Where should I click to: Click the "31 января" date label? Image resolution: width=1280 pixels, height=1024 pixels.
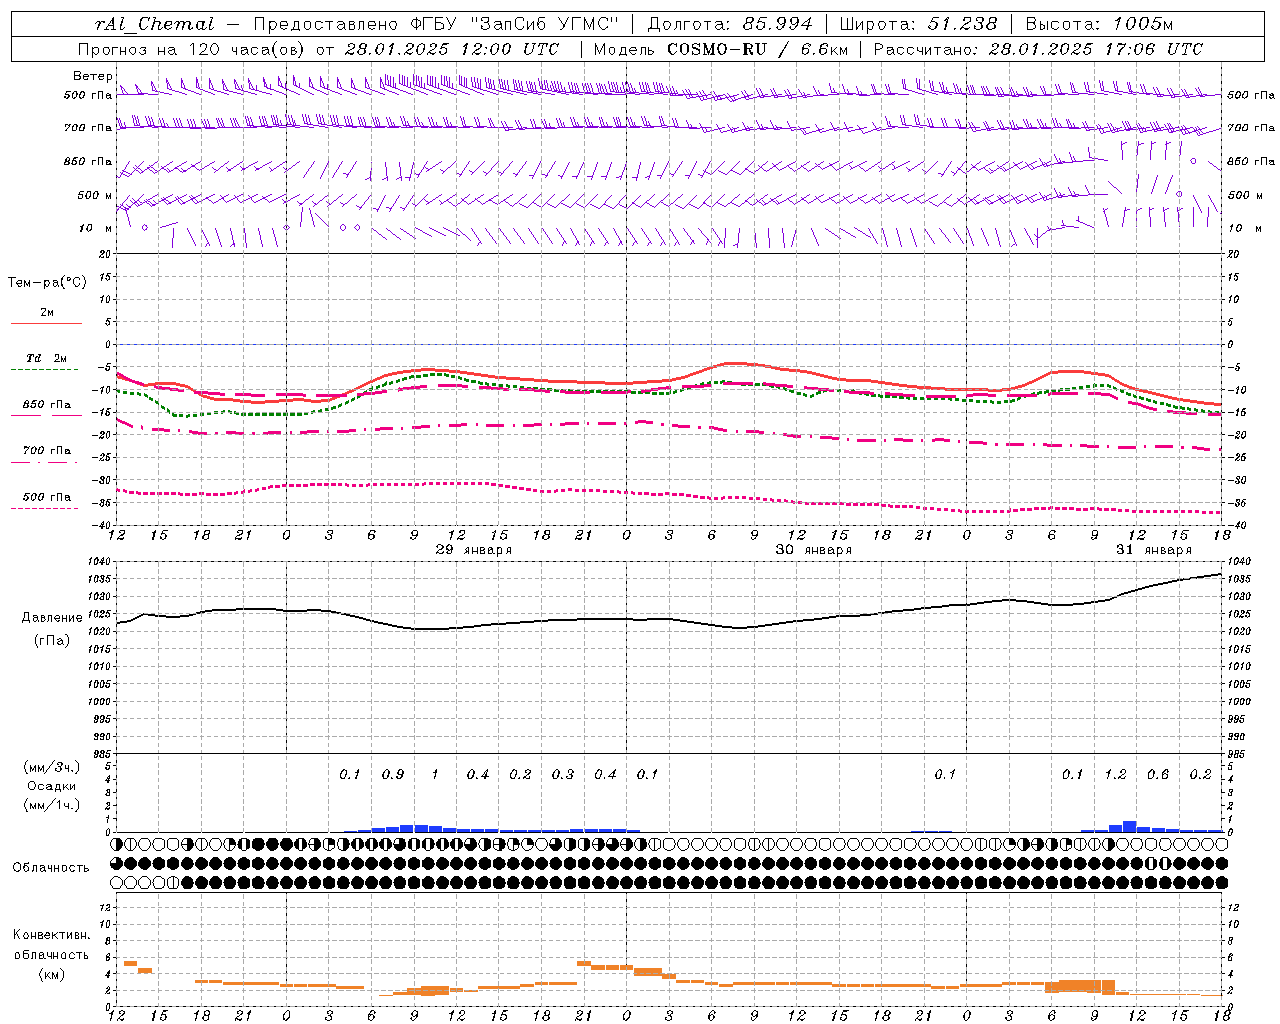[1154, 550]
